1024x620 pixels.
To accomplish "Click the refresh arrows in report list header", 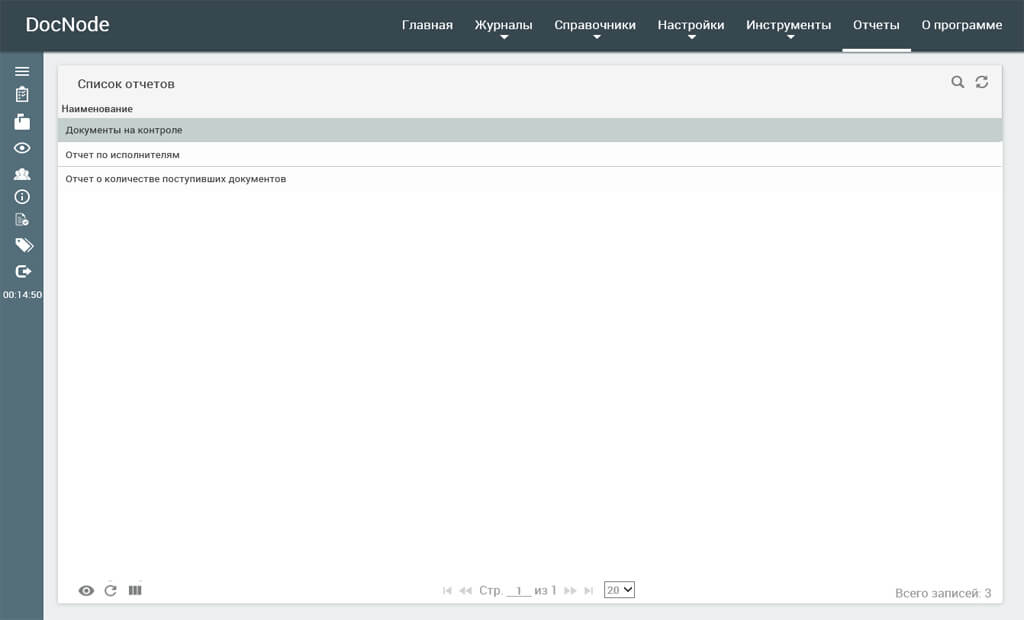I will coord(982,82).
